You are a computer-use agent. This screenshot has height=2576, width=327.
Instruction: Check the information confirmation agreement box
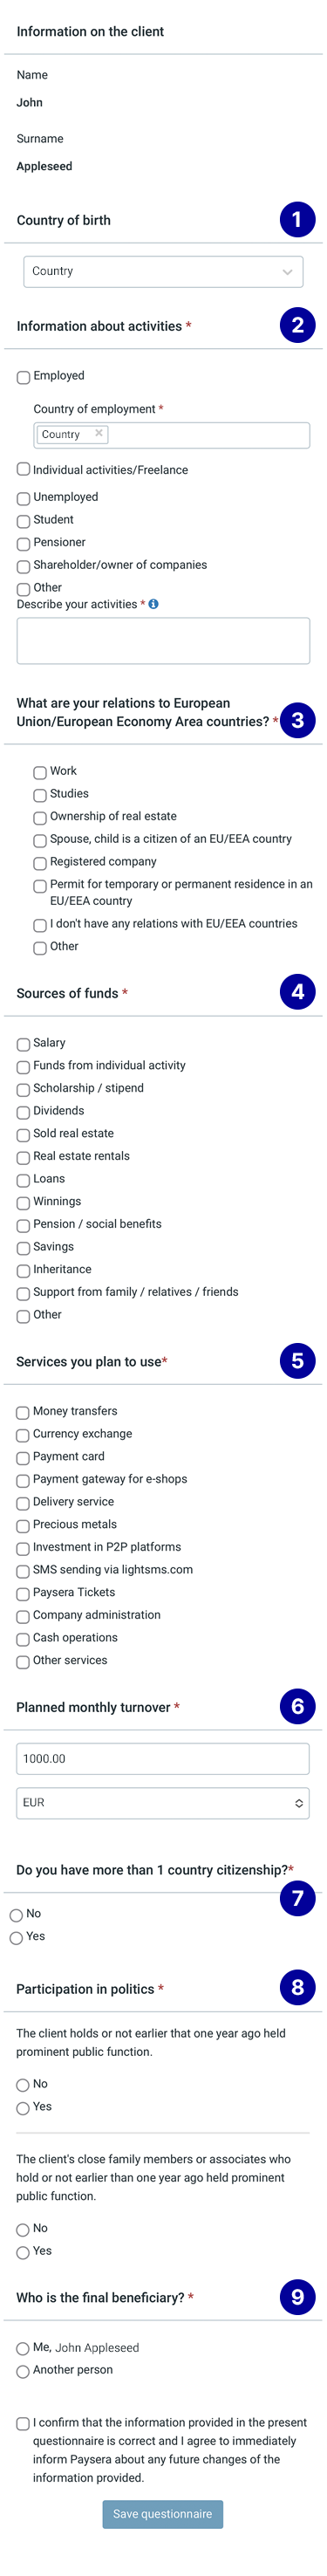click(23, 2423)
